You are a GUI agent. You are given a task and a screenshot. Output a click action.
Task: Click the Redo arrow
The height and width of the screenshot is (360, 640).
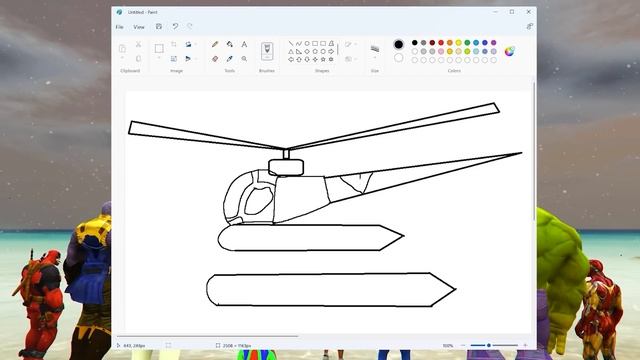(190, 27)
